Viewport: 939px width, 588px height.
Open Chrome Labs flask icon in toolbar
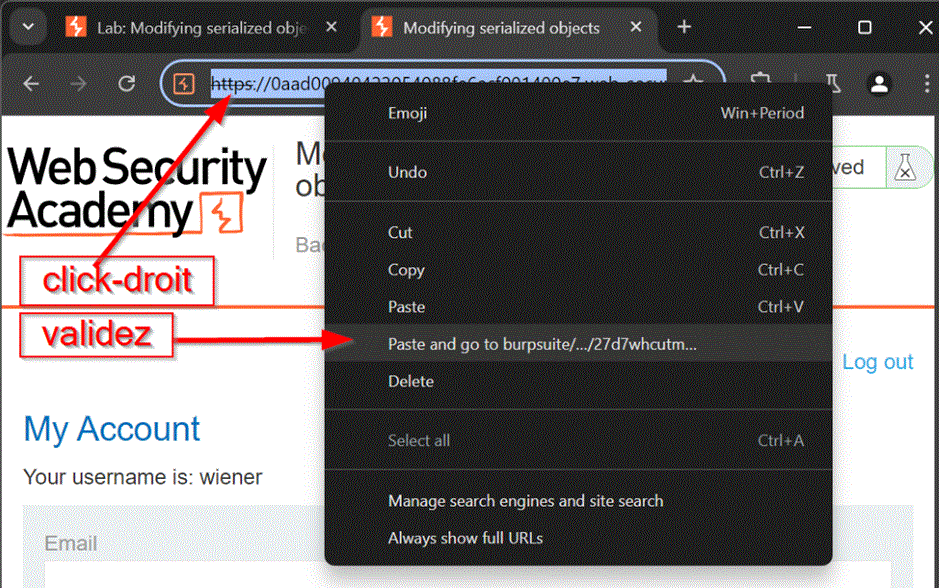pos(833,84)
